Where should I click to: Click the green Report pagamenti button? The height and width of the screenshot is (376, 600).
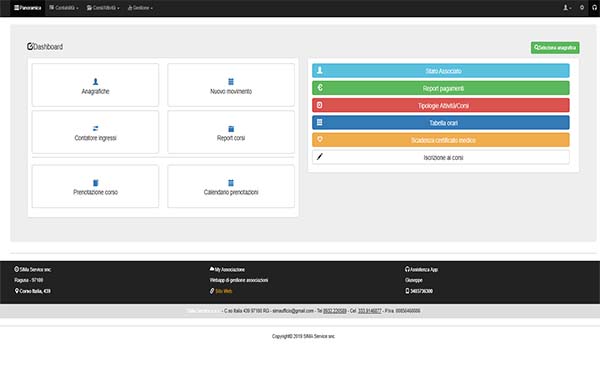click(440, 88)
